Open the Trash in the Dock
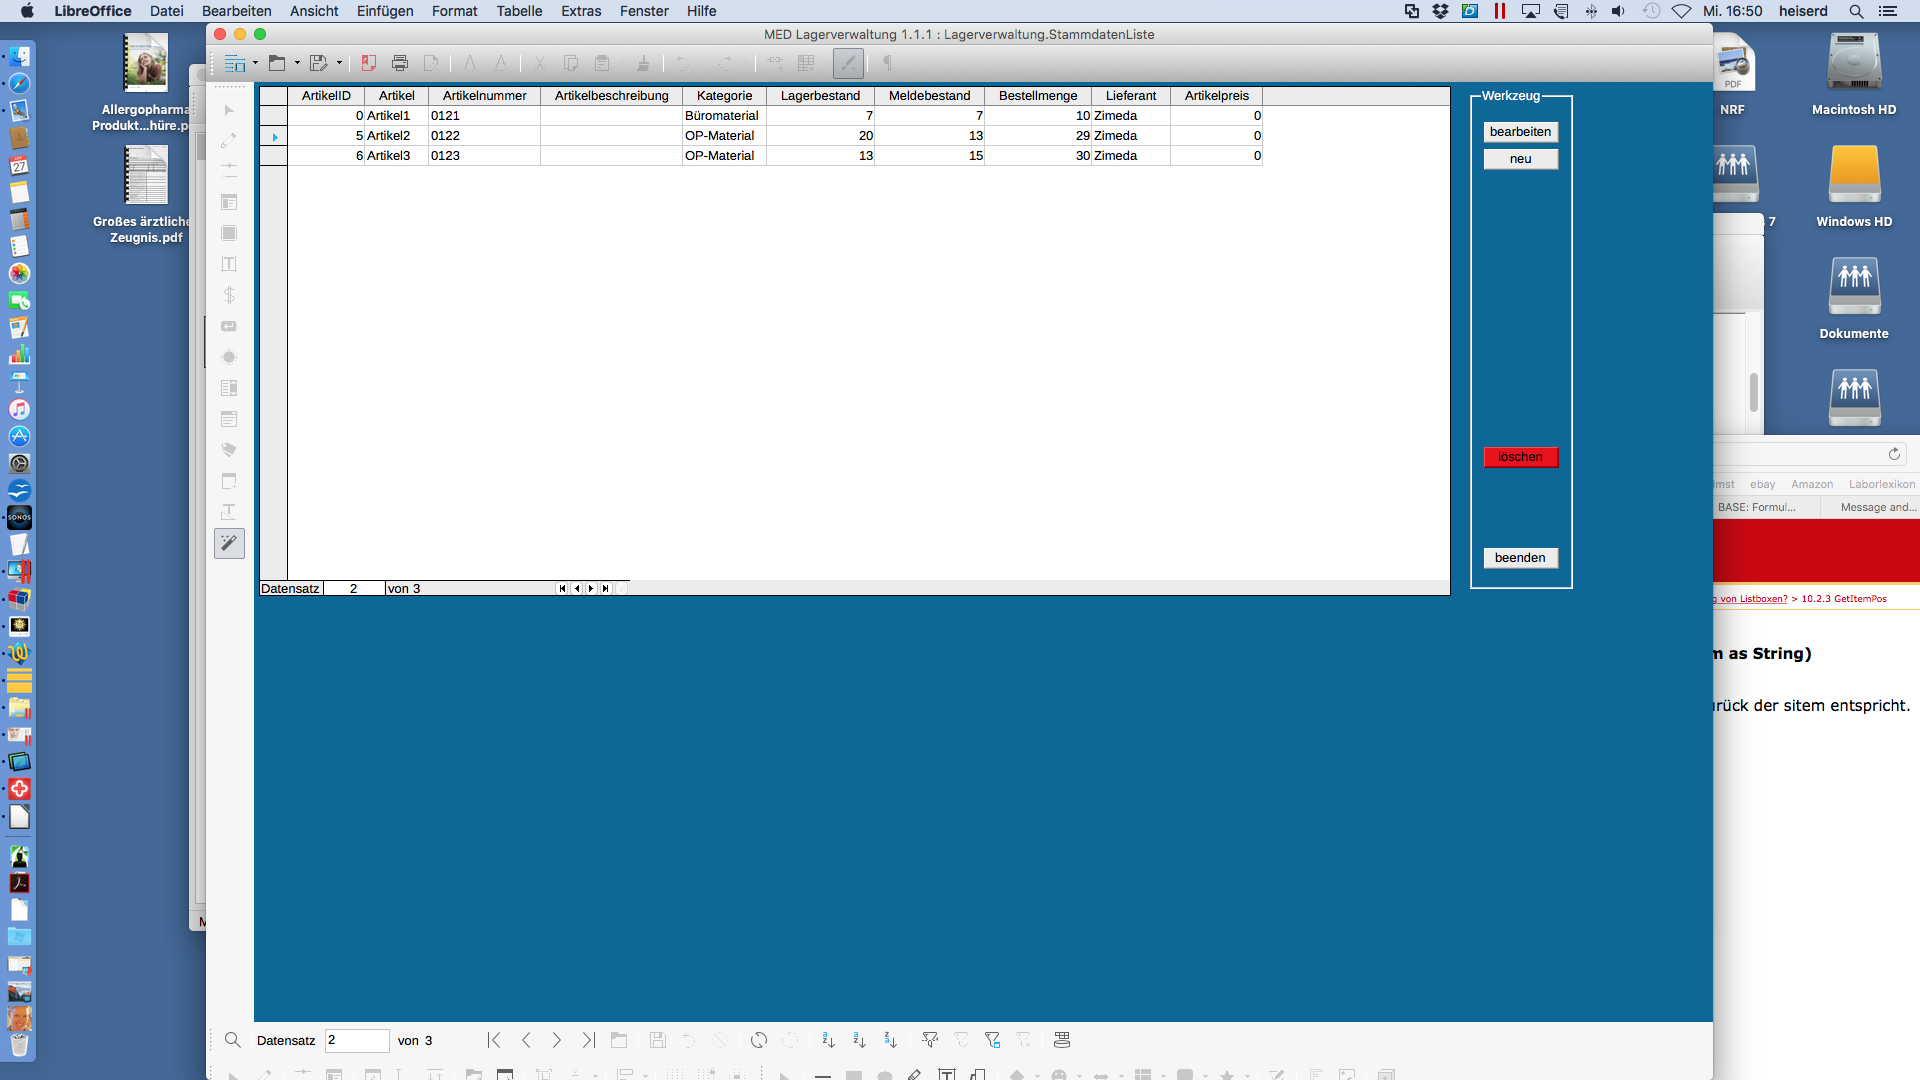Viewport: 1920px width, 1080px height. [x=19, y=1045]
